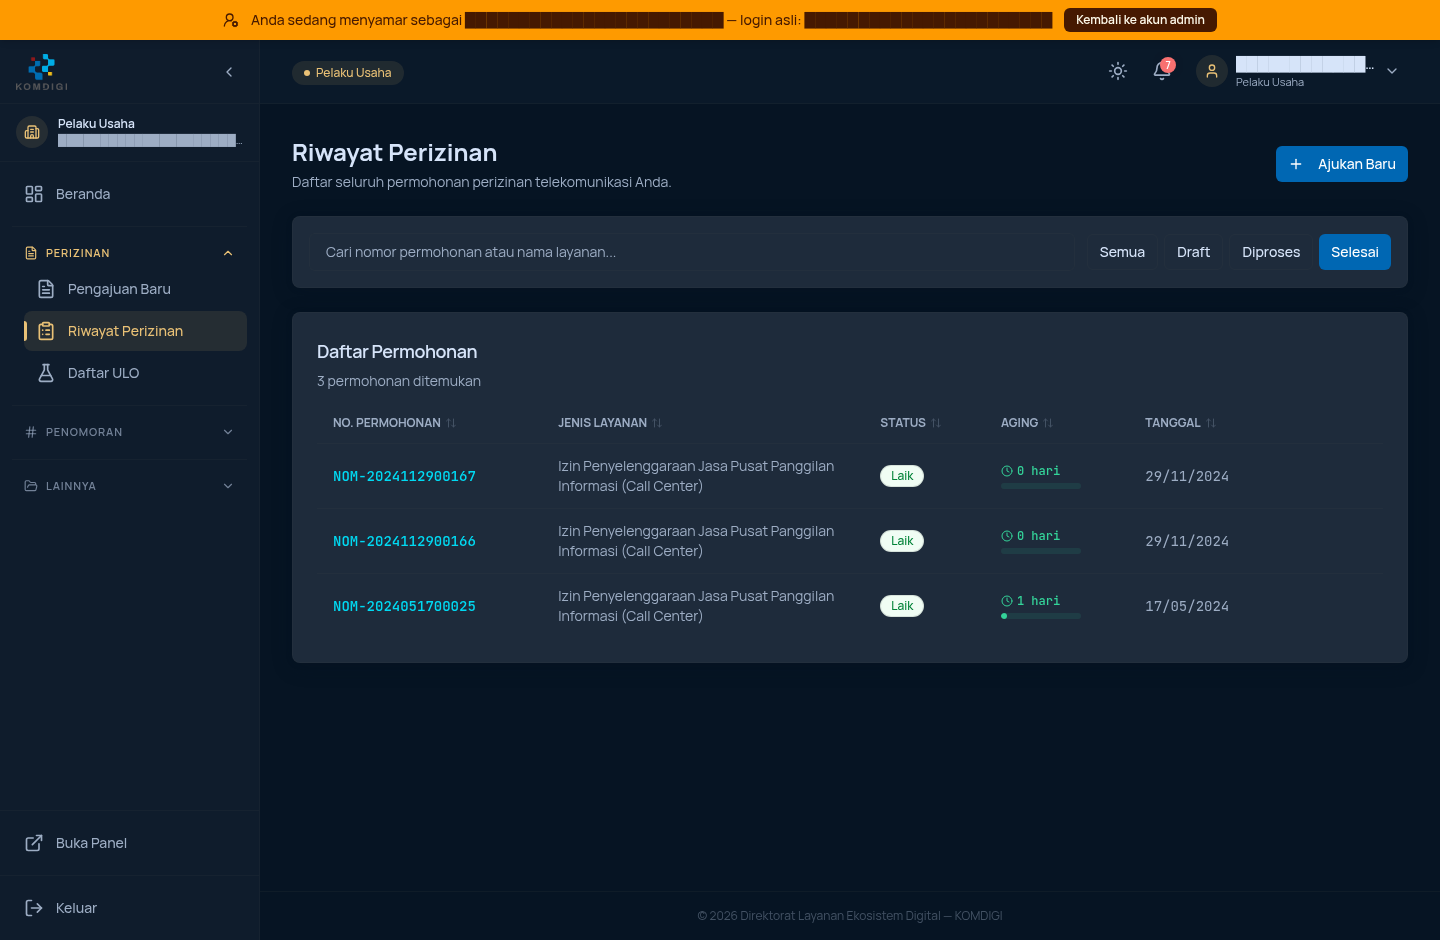Image resolution: width=1440 pixels, height=940 pixels.
Task: Click Laik status of NOM-2024051700025
Action: [902, 606]
